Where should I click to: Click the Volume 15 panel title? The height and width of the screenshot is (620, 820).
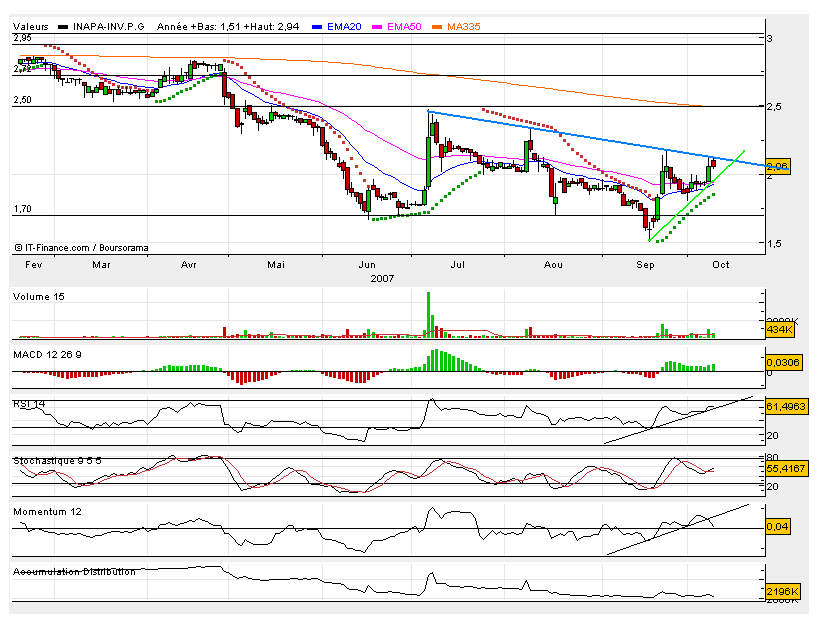(39, 297)
